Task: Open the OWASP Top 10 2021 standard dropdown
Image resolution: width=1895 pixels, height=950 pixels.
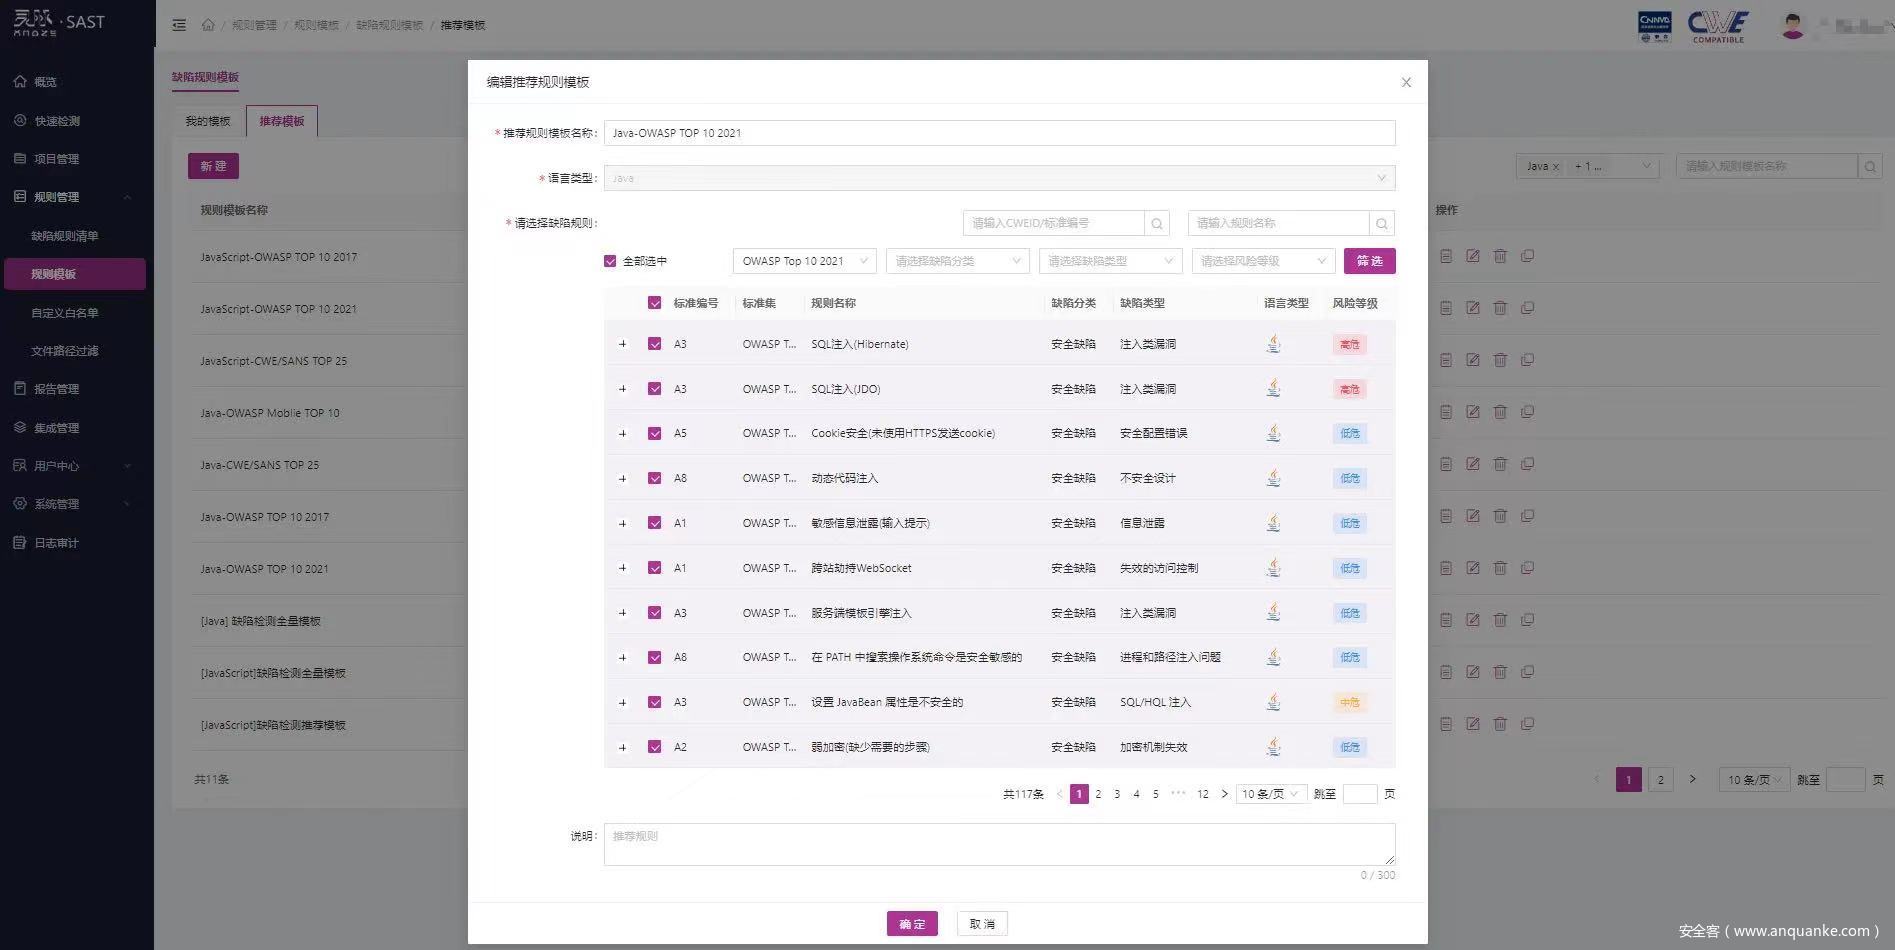Action: coord(804,261)
